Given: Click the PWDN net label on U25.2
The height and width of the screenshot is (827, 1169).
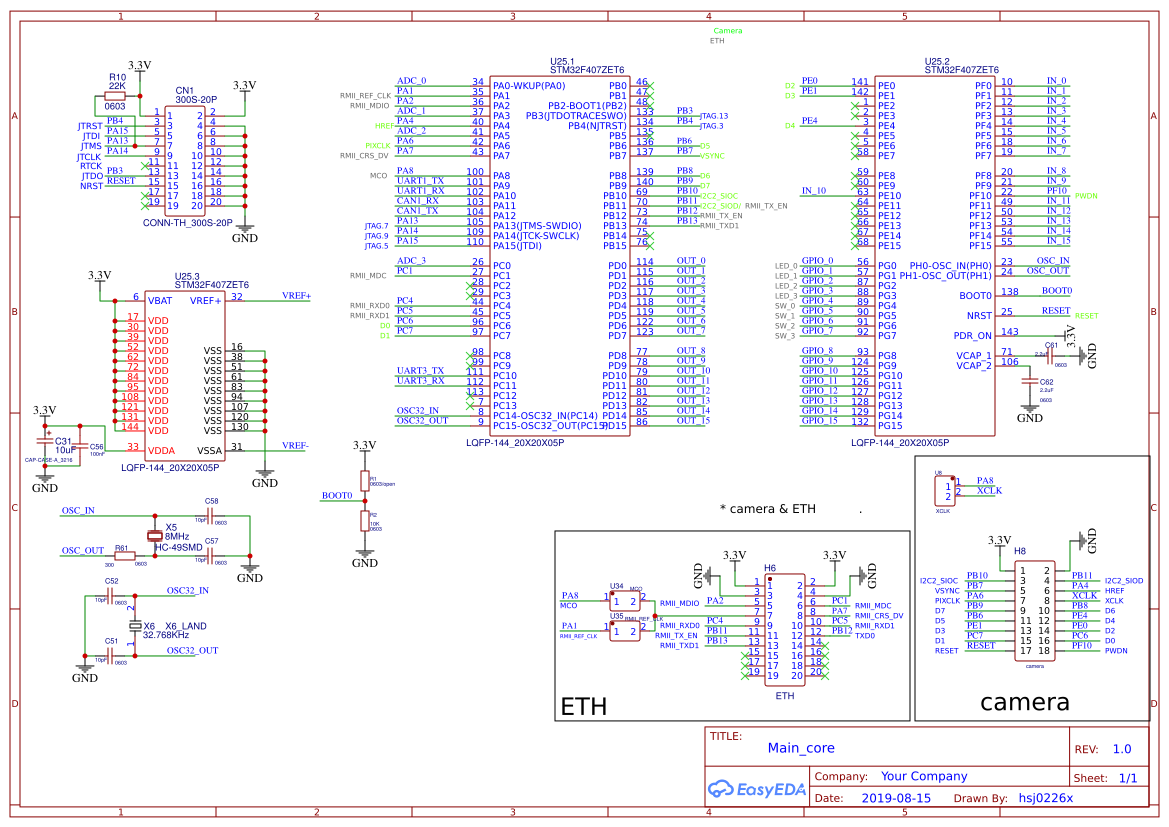Looking at the screenshot, I should pos(1087,196).
